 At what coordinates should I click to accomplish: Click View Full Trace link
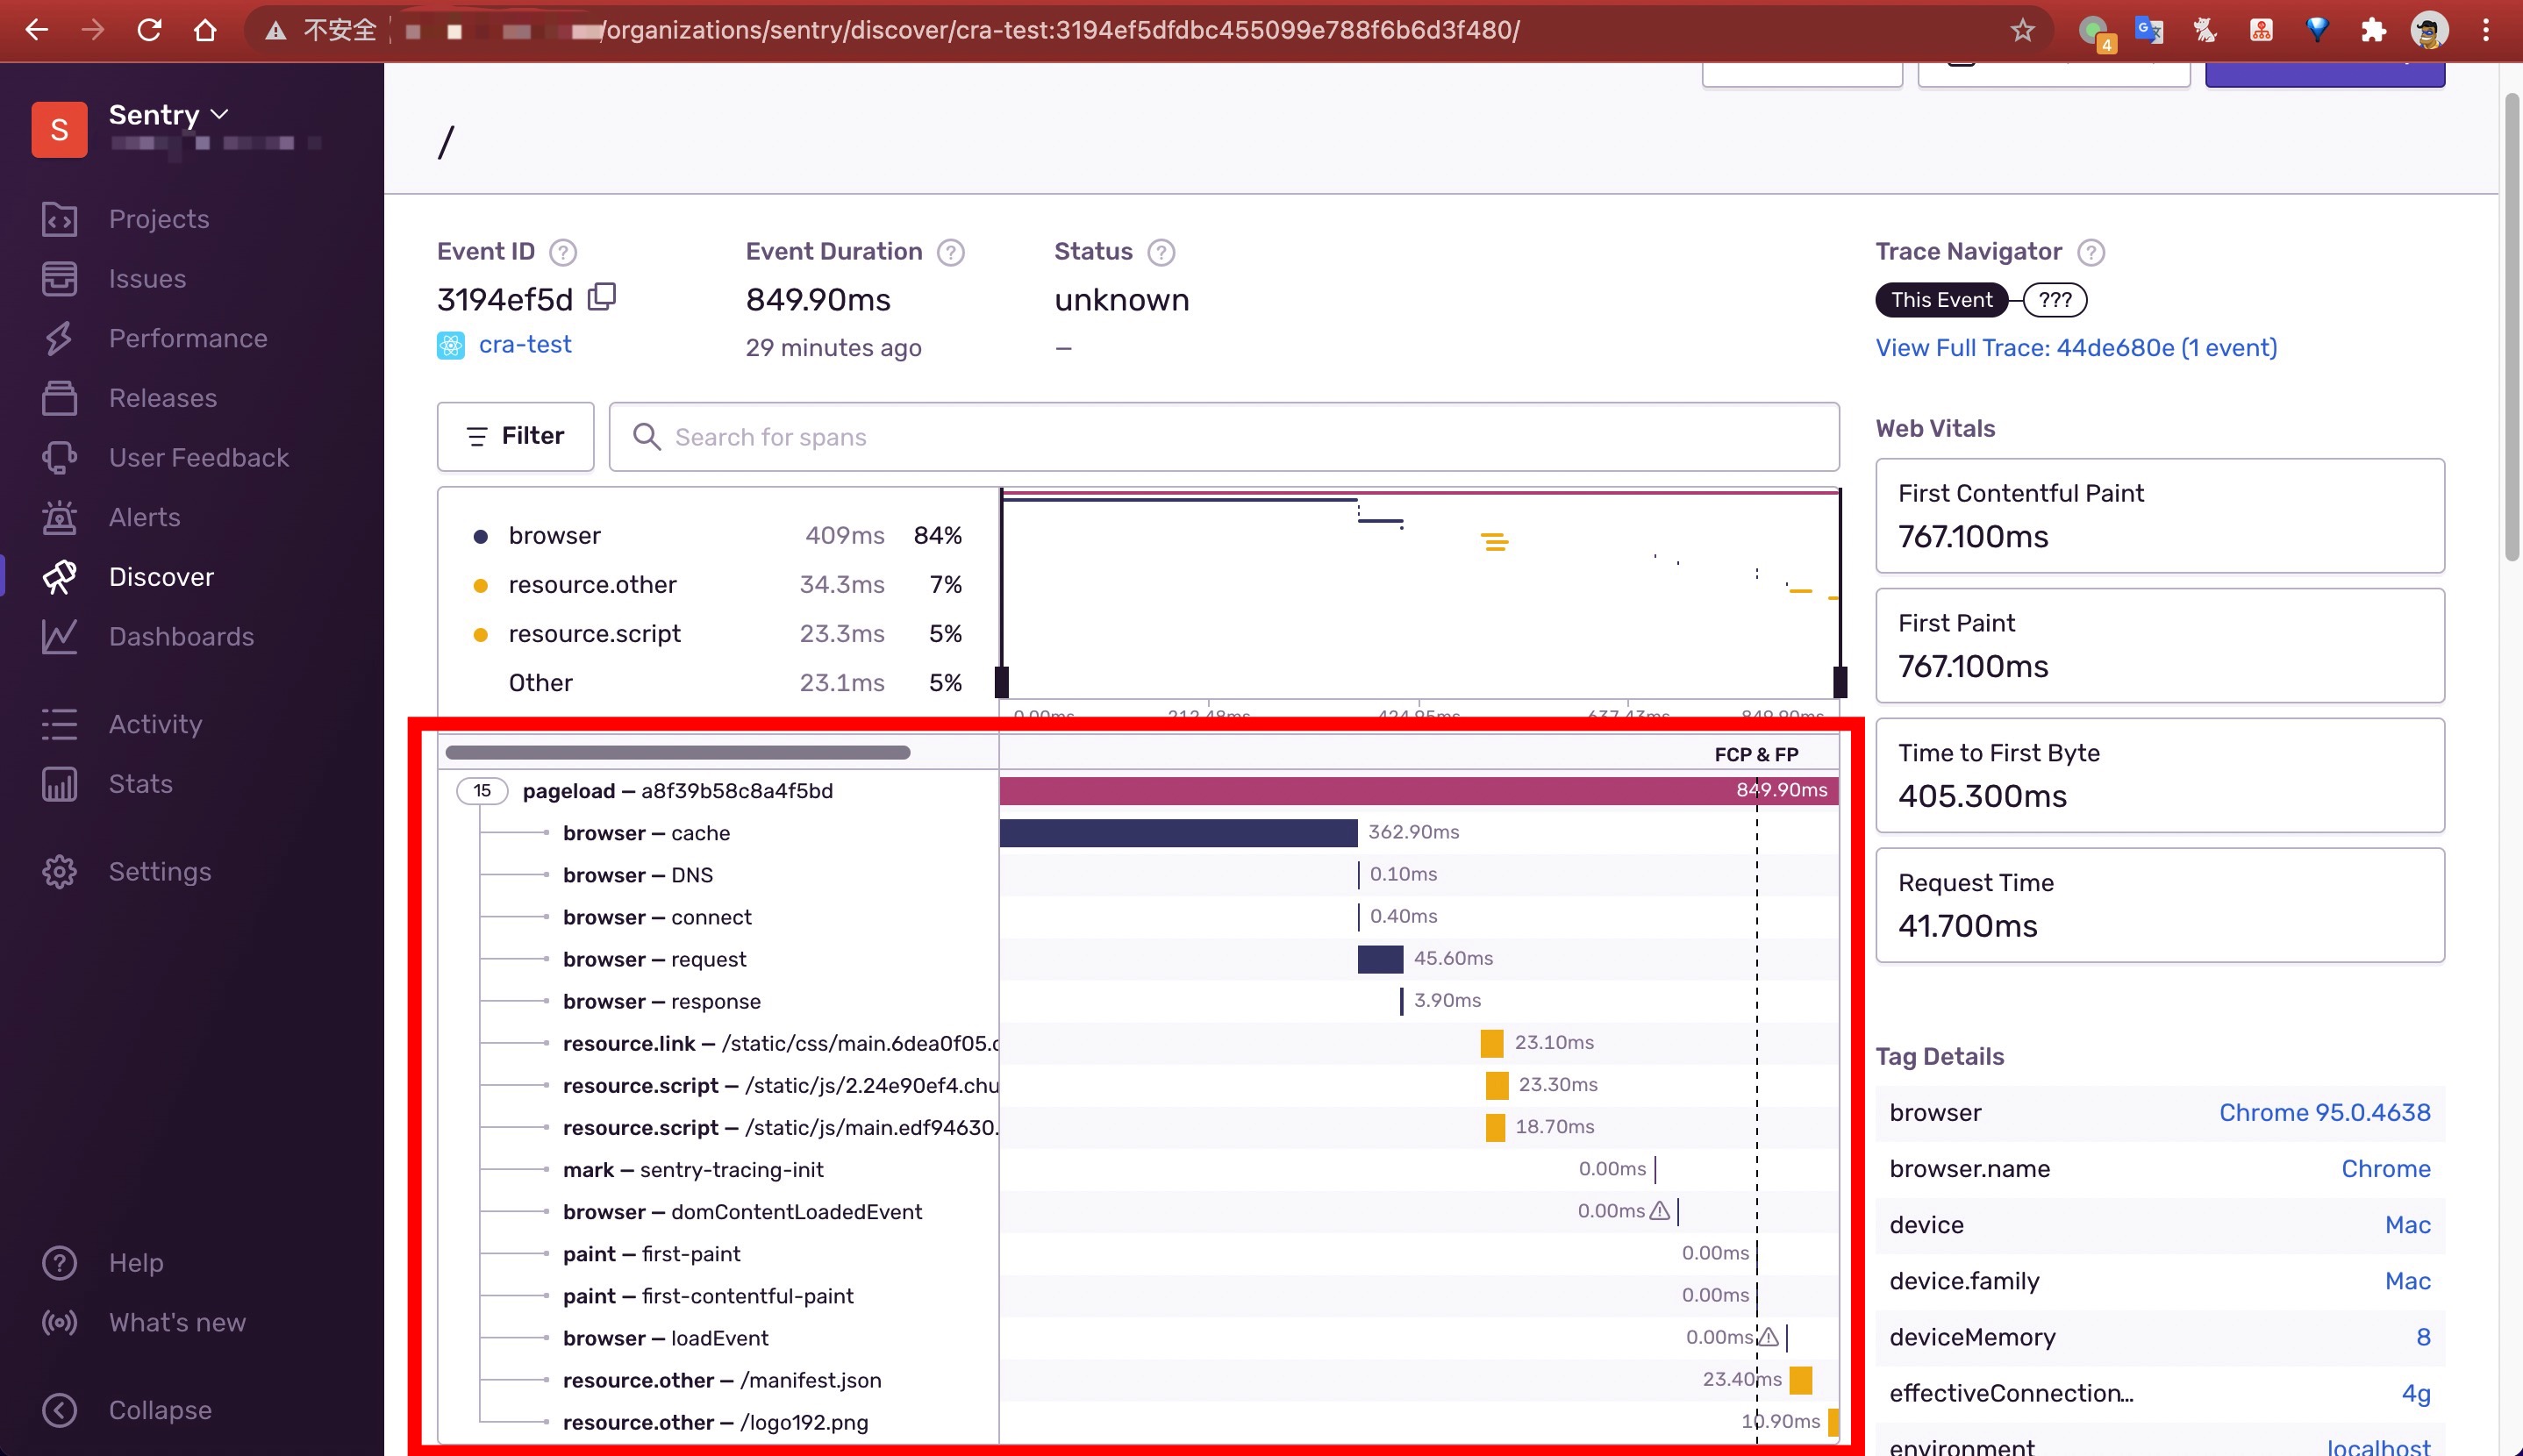[x=2076, y=346]
